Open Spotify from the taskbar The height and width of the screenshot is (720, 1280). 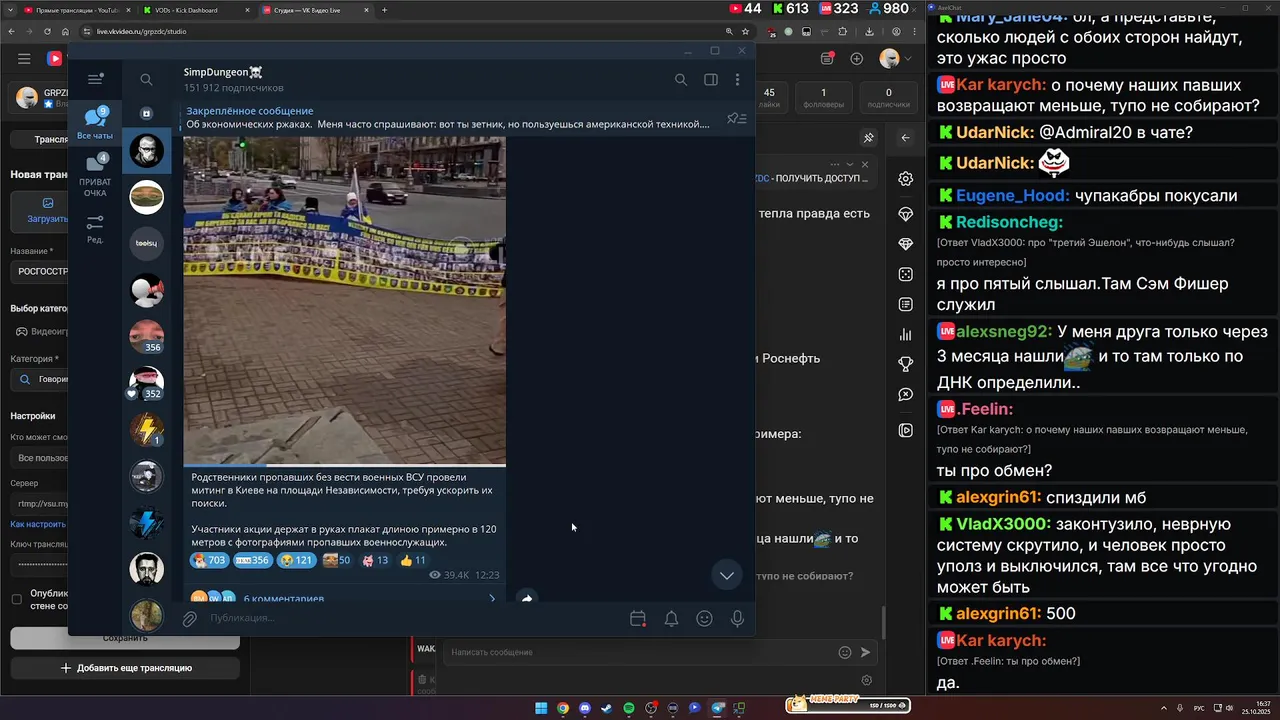tap(629, 708)
